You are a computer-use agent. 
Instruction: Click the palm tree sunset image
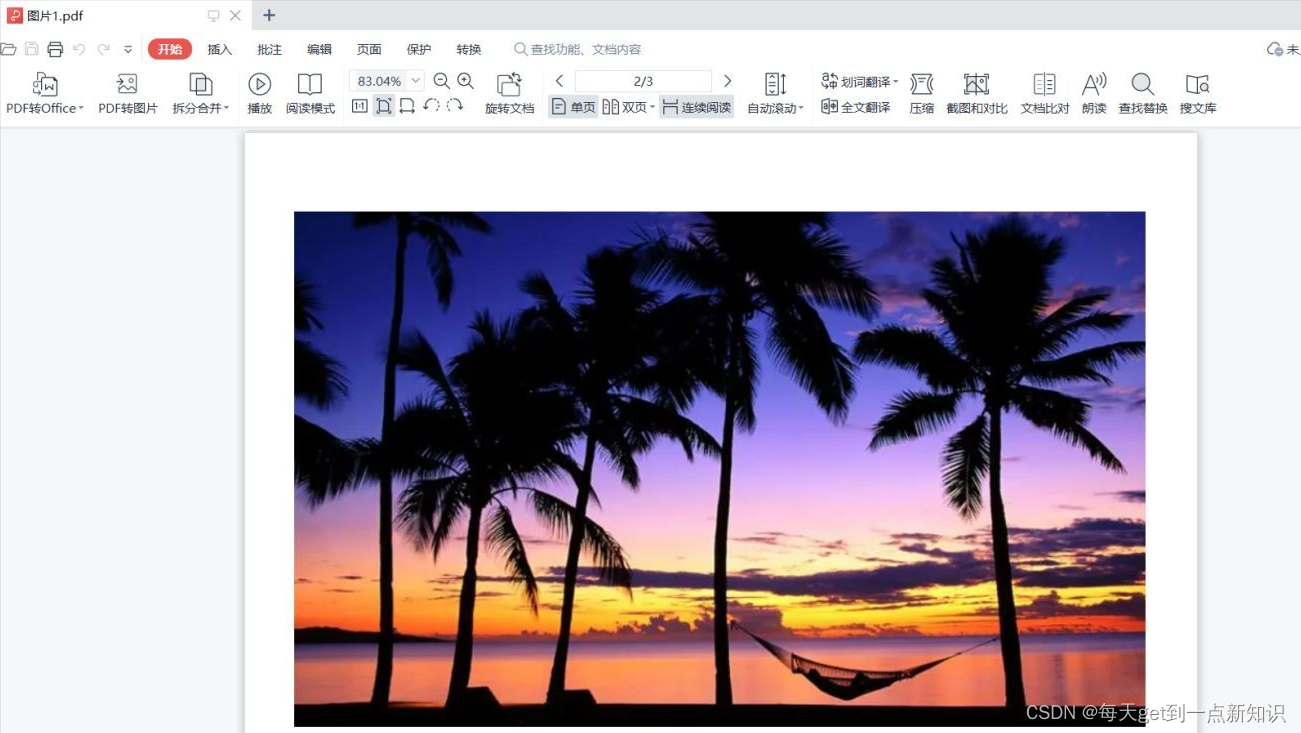point(719,468)
